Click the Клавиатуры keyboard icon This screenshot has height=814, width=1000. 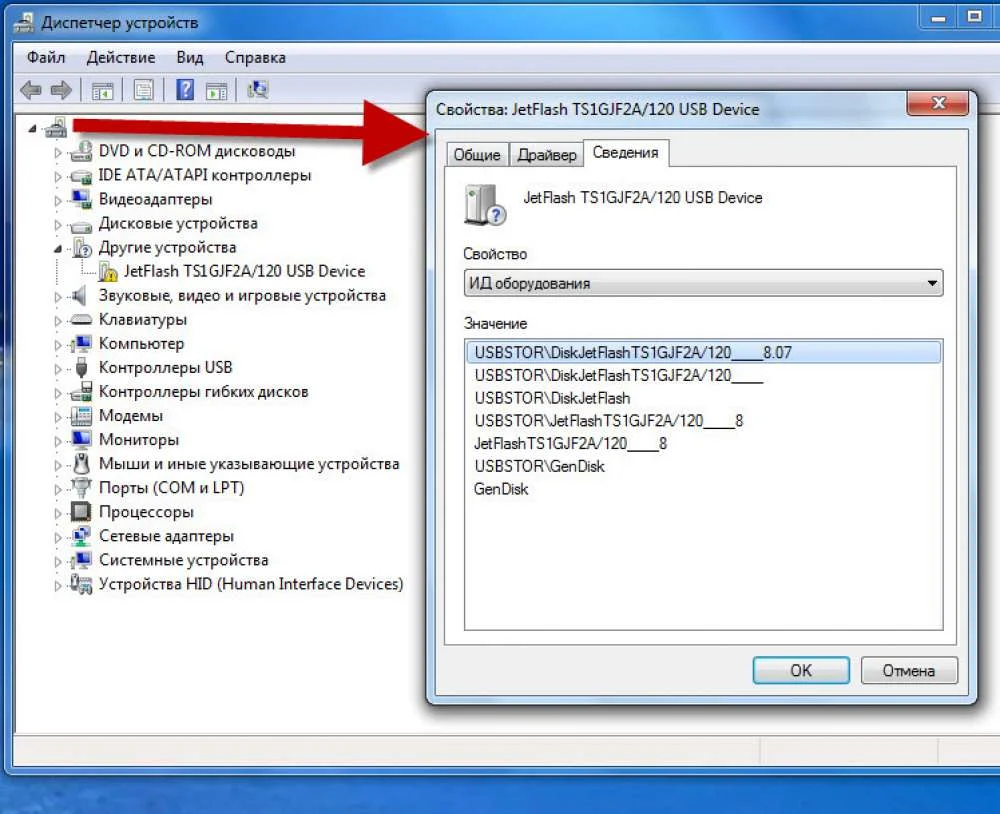click(x=81, y=320)
